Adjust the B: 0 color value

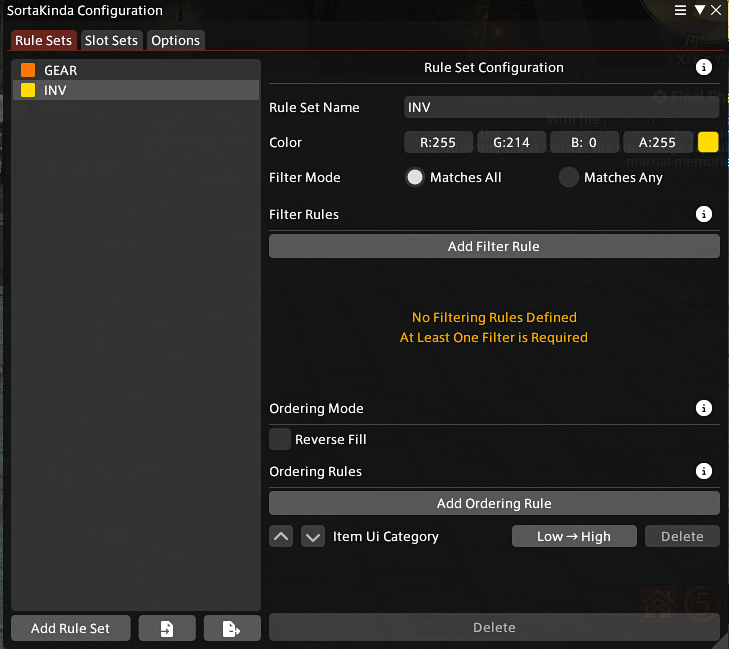pos(584,142)
